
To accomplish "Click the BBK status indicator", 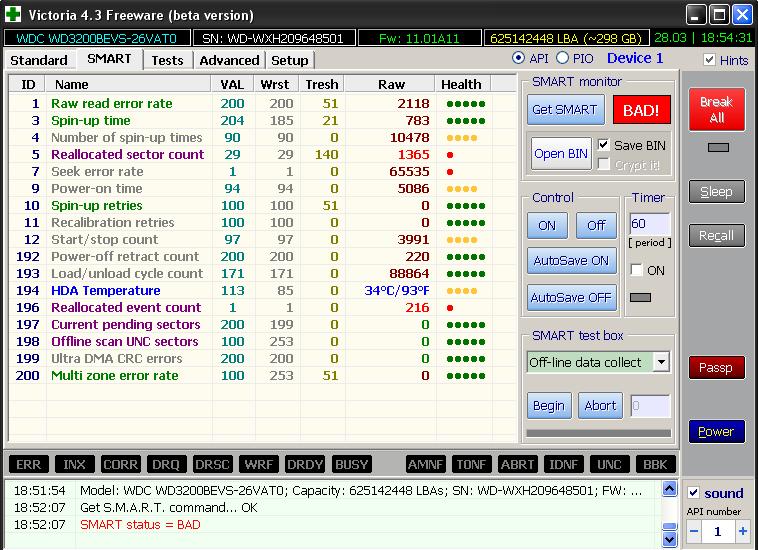I will click(x=656, y=464).
